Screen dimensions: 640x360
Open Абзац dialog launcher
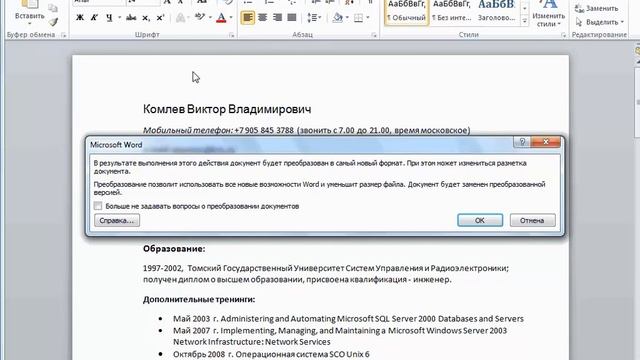click(374, 36)
